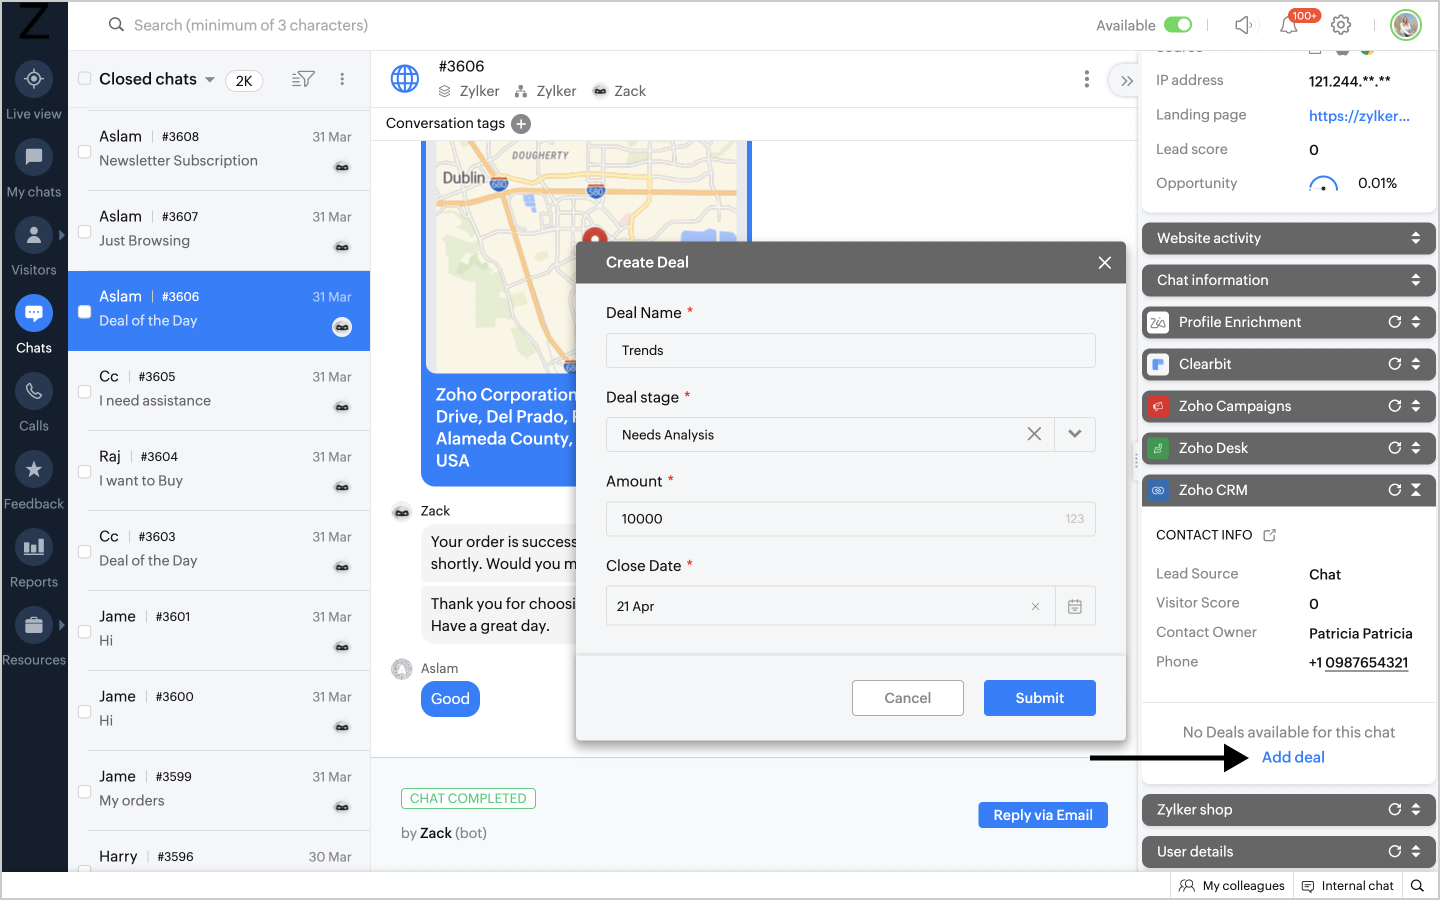
Task: Cancel the Create Deal dialog
Action: 908,698
